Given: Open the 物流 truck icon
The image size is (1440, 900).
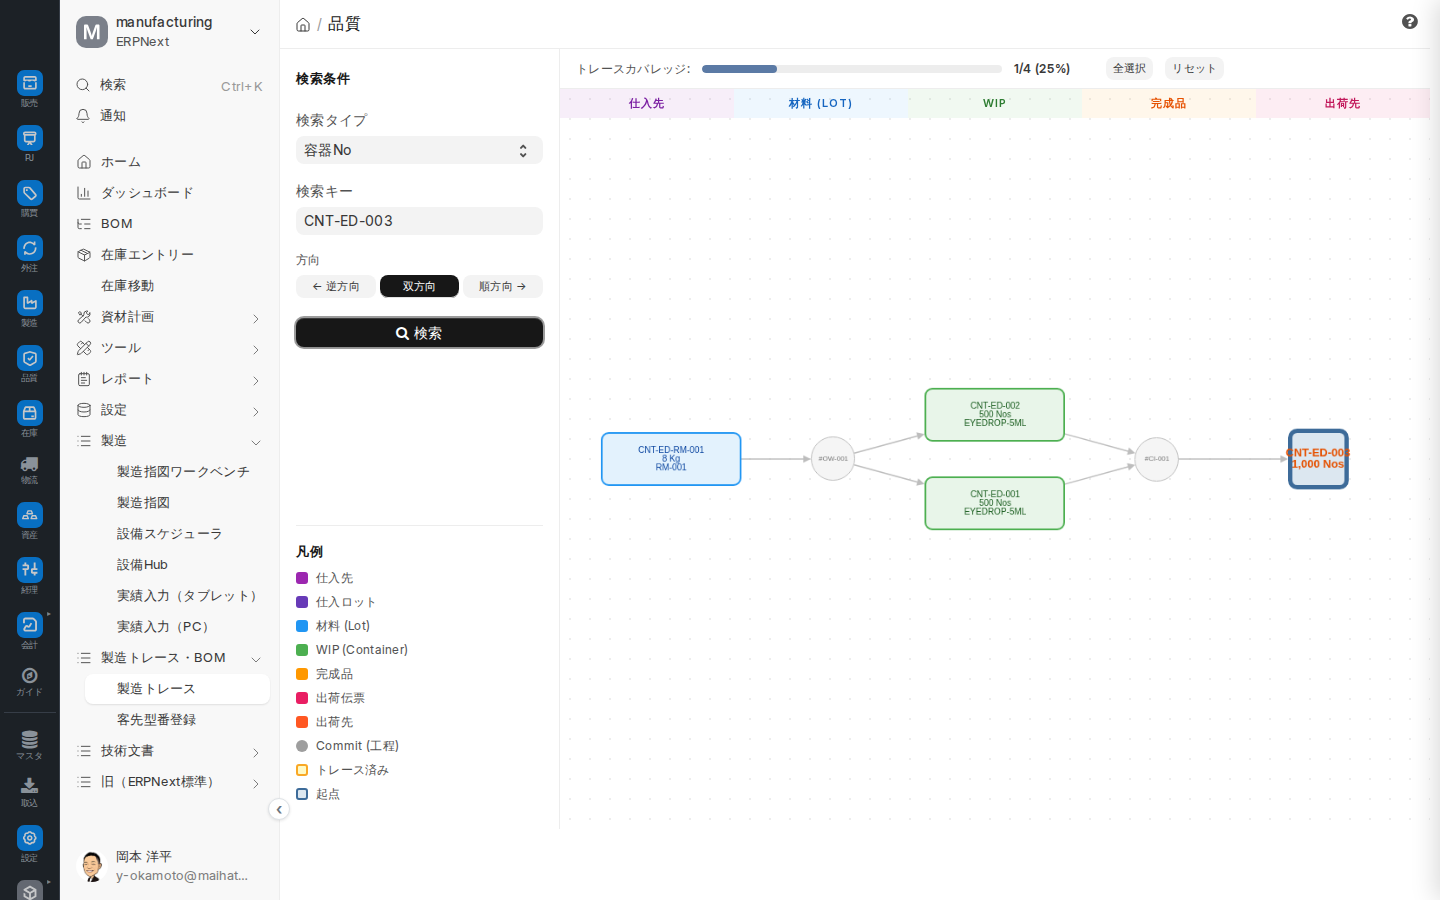Looking at the screenshot, I should pyautogui.click(x=30, y=464).
